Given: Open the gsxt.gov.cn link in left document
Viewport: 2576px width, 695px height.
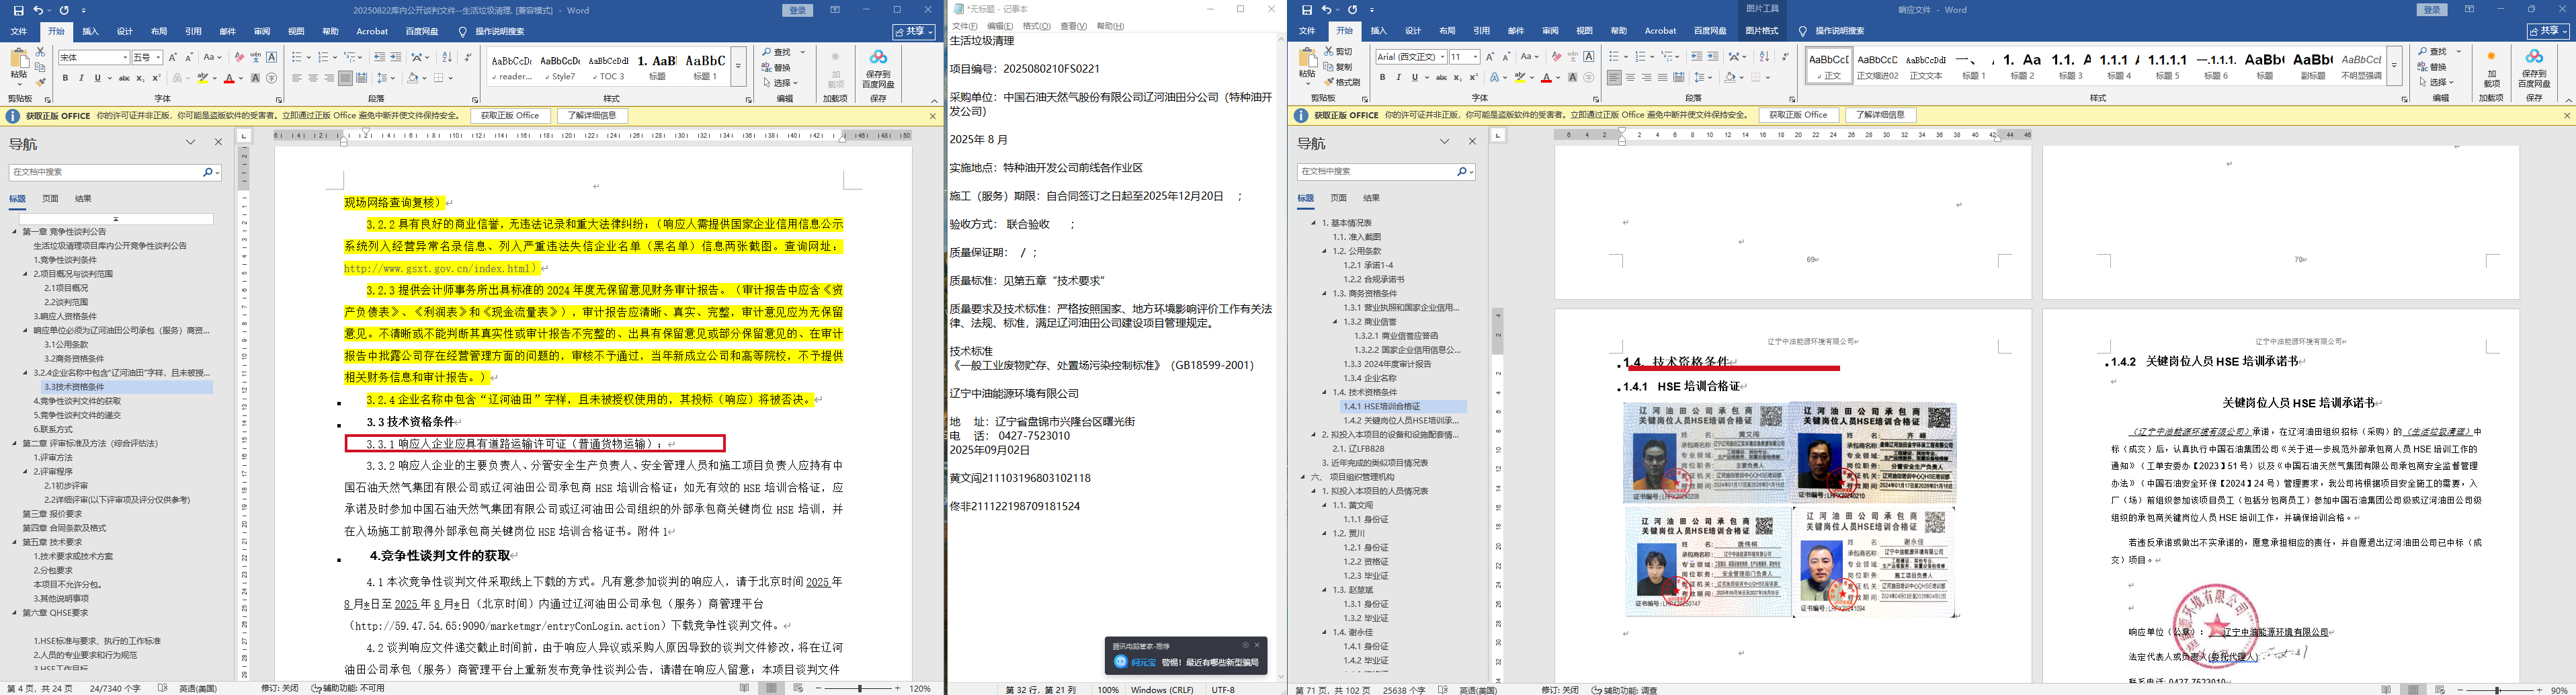Looking at the screenshot, I should [441, 268].
